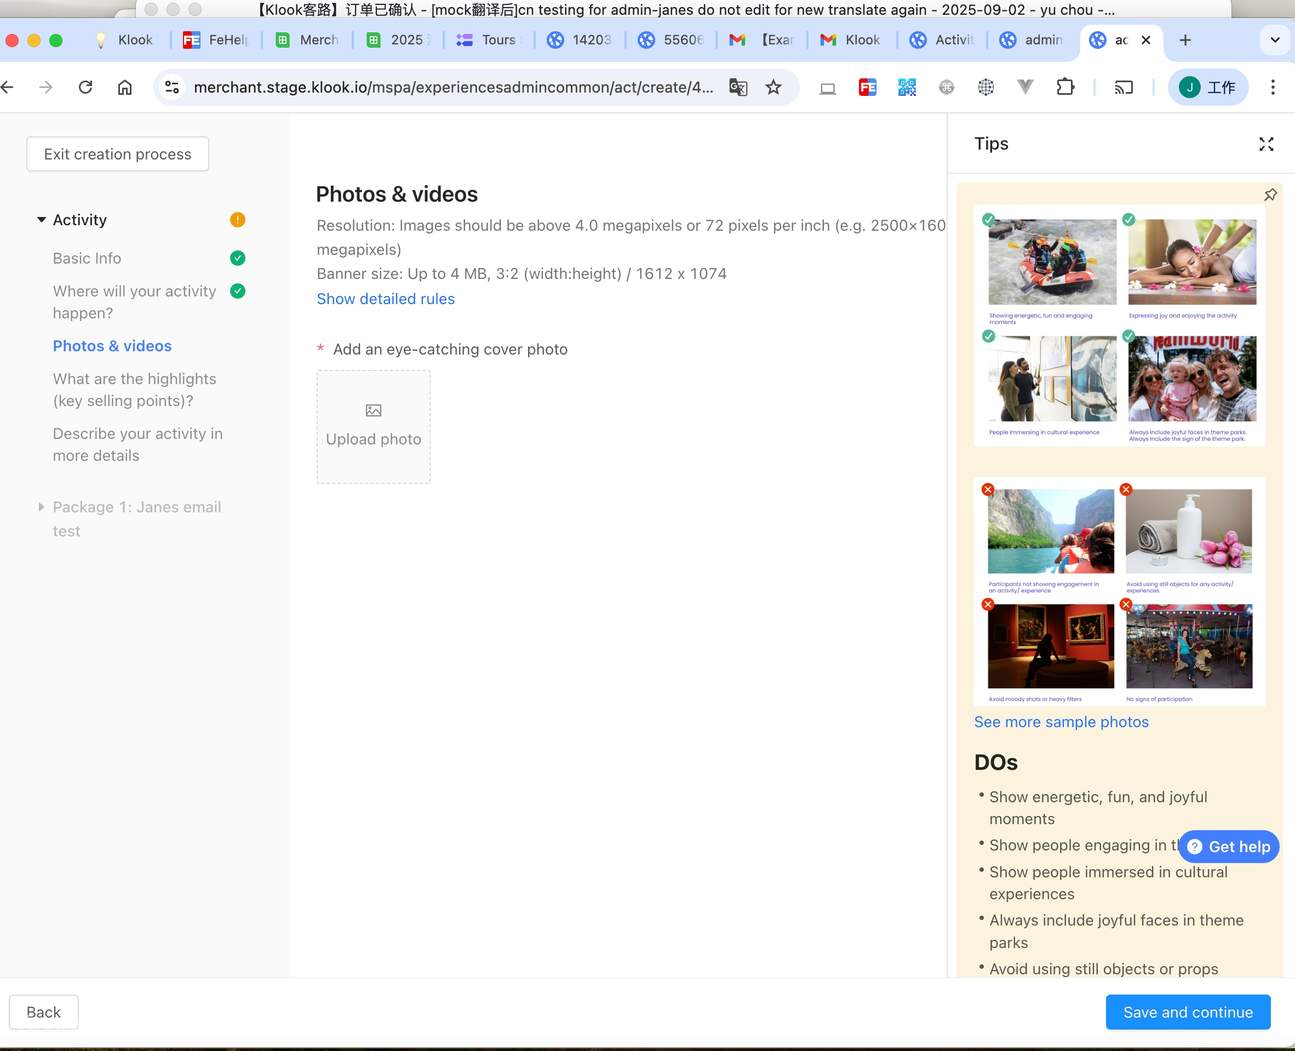
Task: Open the QR code extension icon
Action: (906, 87)
